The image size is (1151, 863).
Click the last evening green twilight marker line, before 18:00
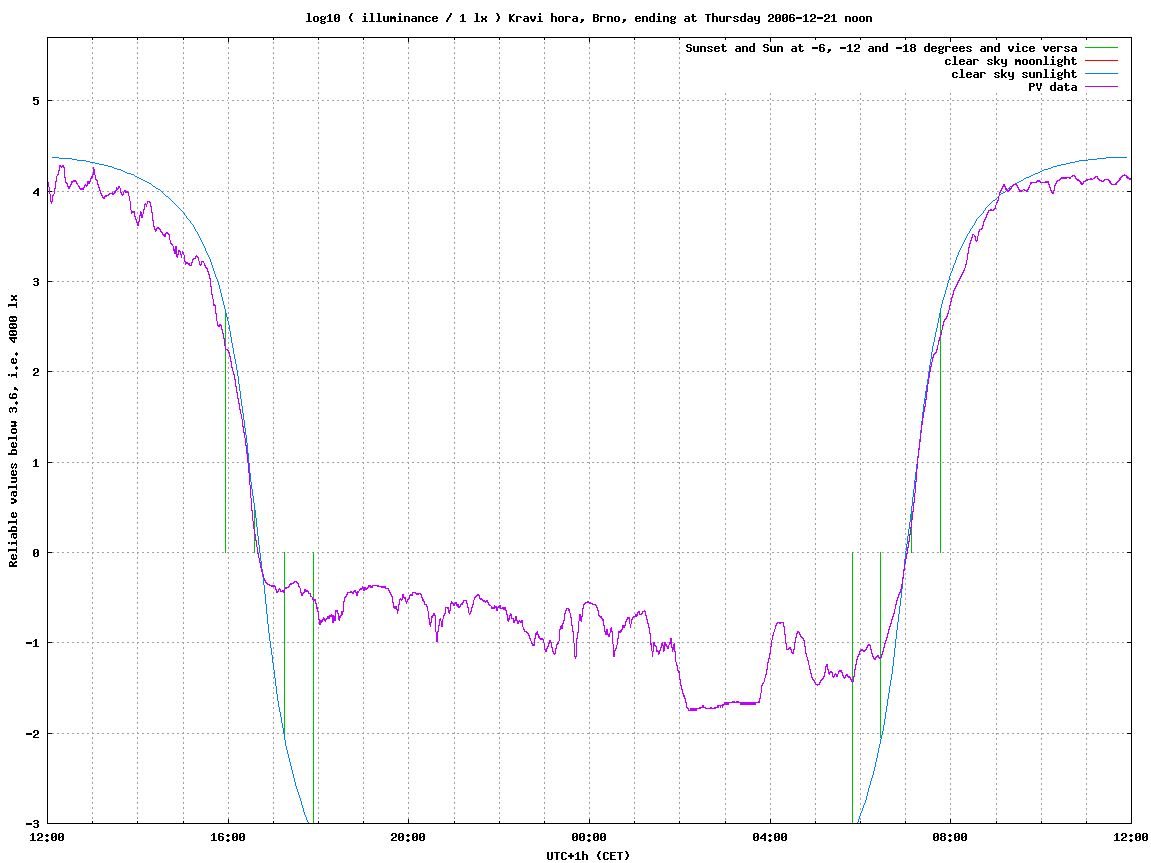coord(313,688)
